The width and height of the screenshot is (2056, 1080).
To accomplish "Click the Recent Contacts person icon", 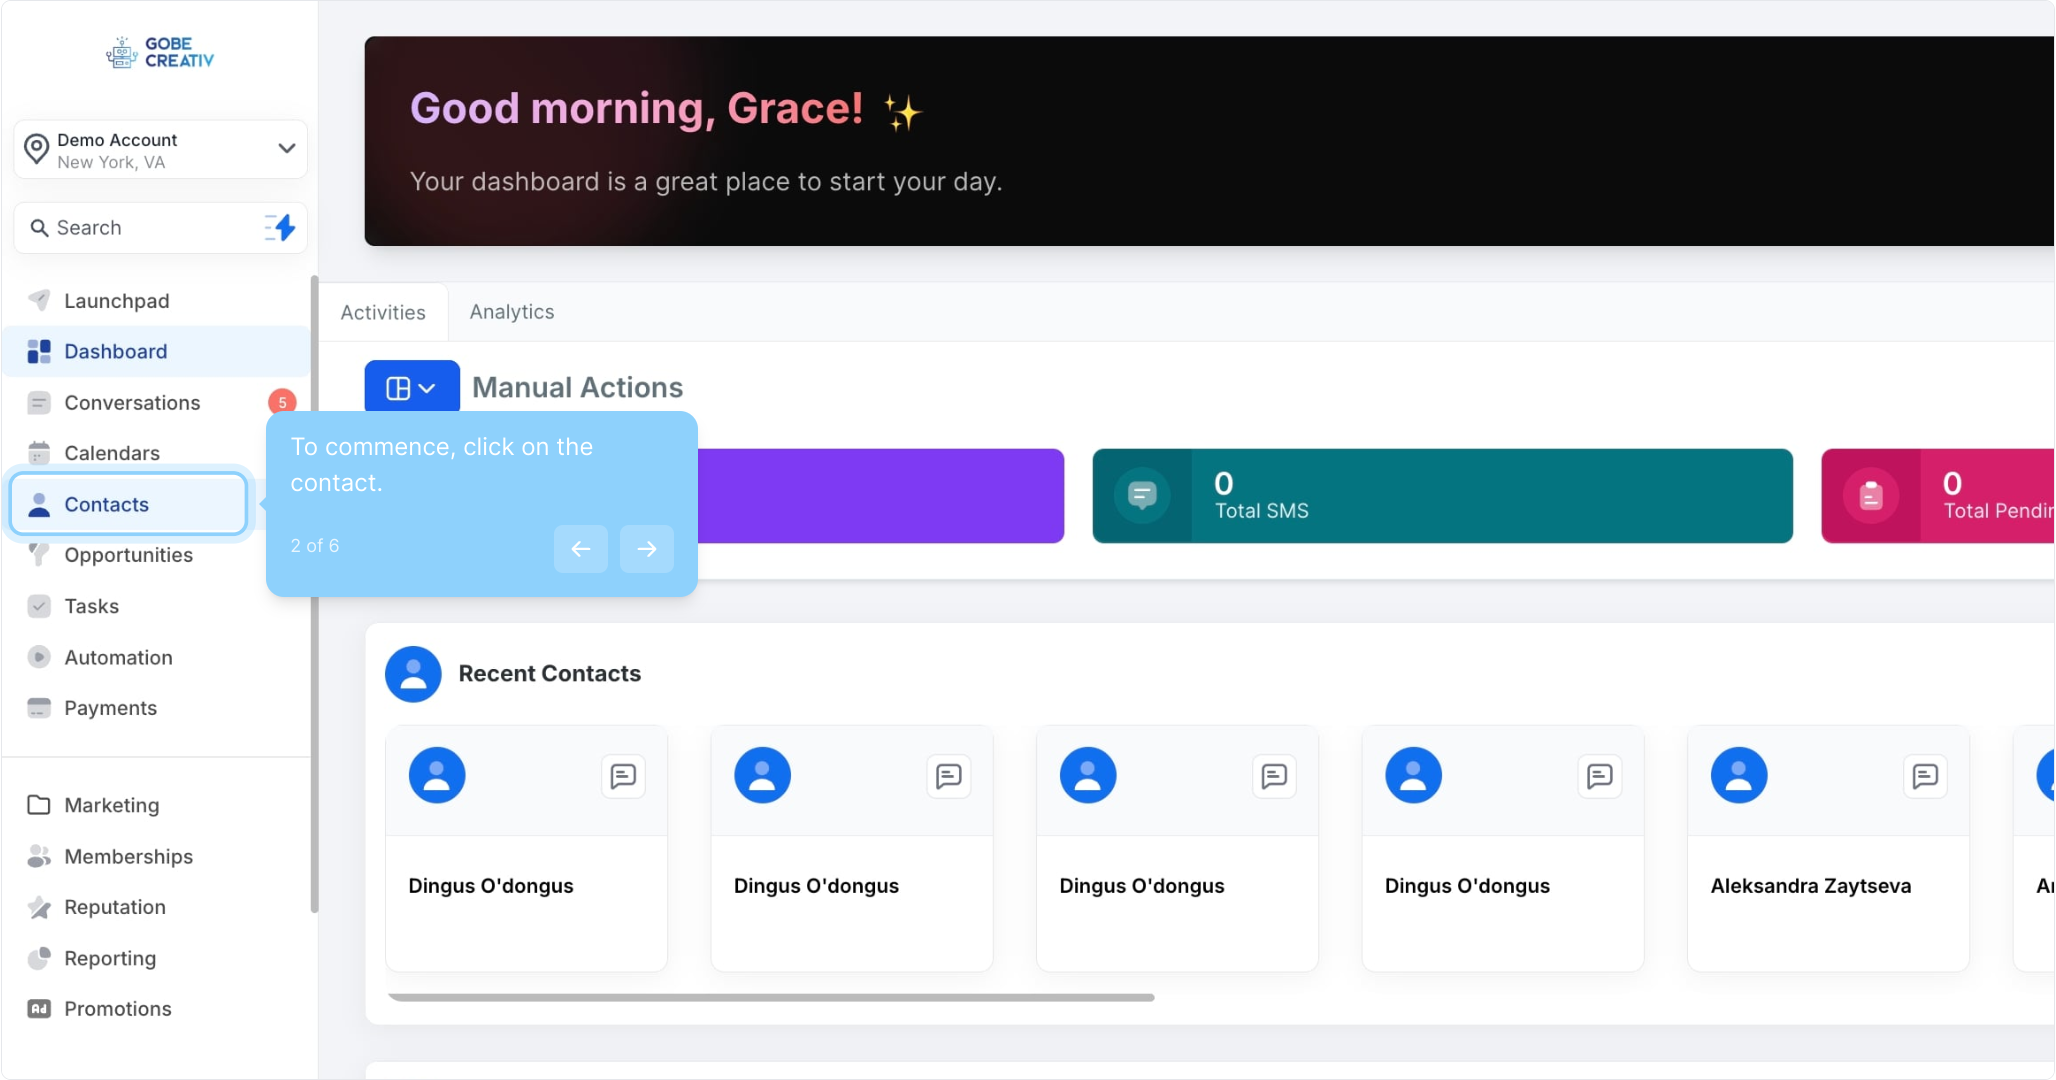I will point(413,674).
